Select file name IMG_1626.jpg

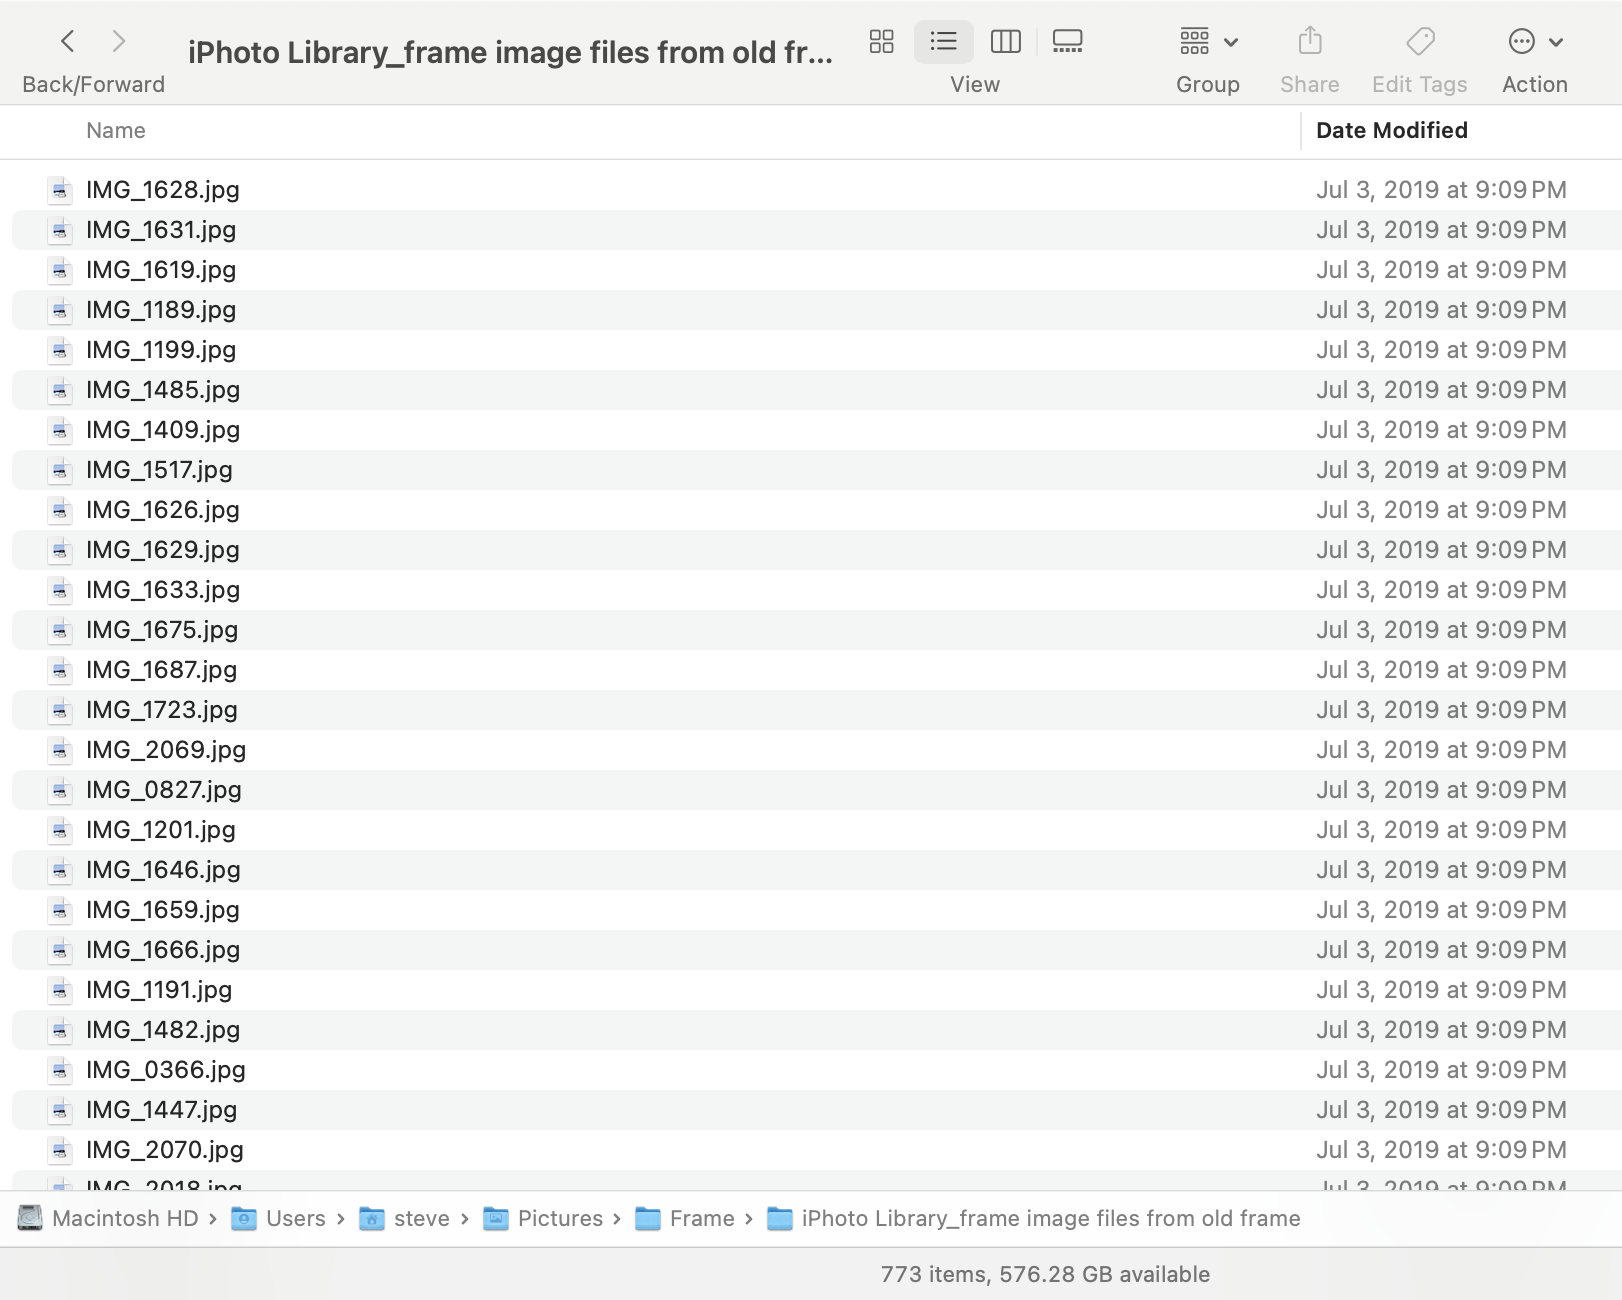point(163,510)
